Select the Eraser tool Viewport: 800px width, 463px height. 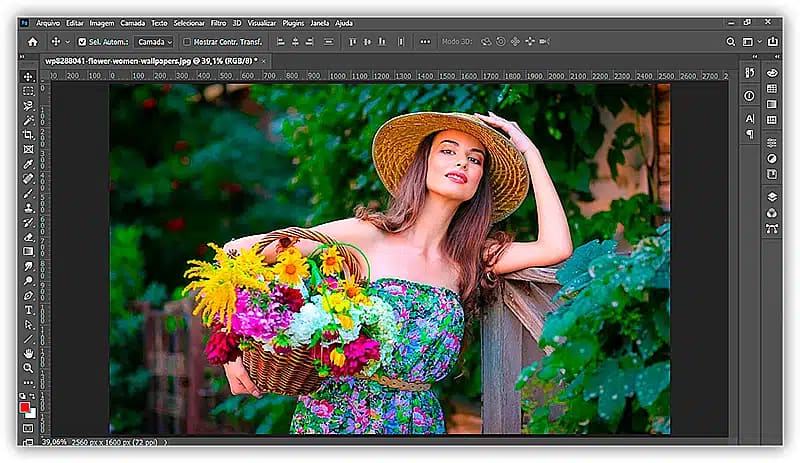(x=28, y=237)
